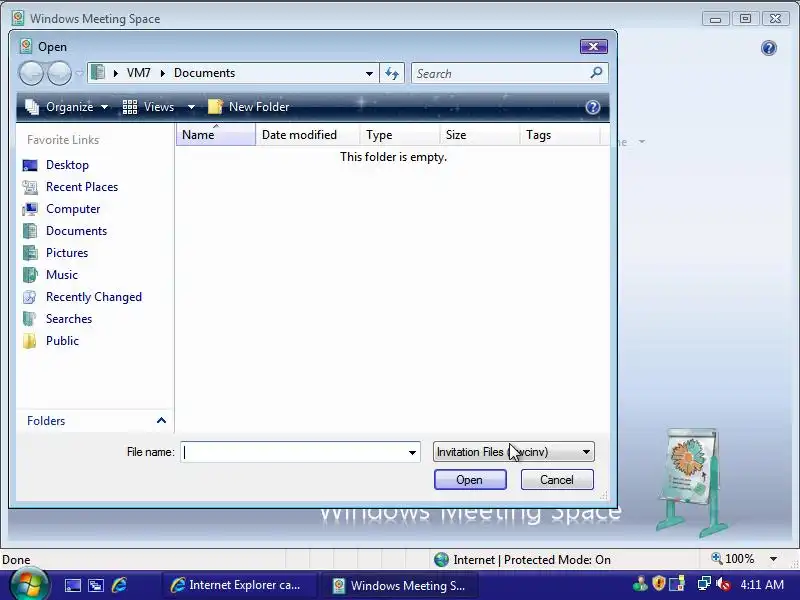The image size is (800, 600).
Task: Open the Views dropdown arrow
Action: coord(191,107)
